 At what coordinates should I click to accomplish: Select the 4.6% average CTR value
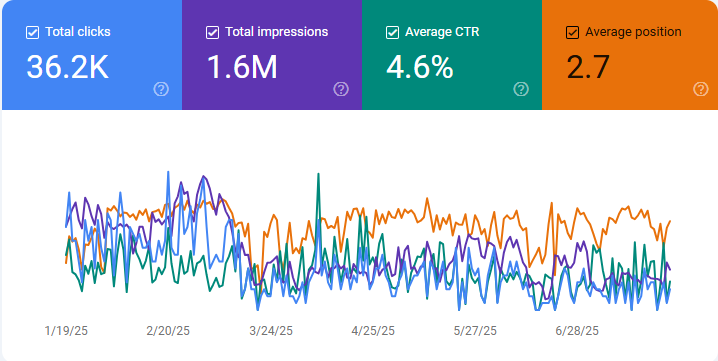tap(419, 67)
